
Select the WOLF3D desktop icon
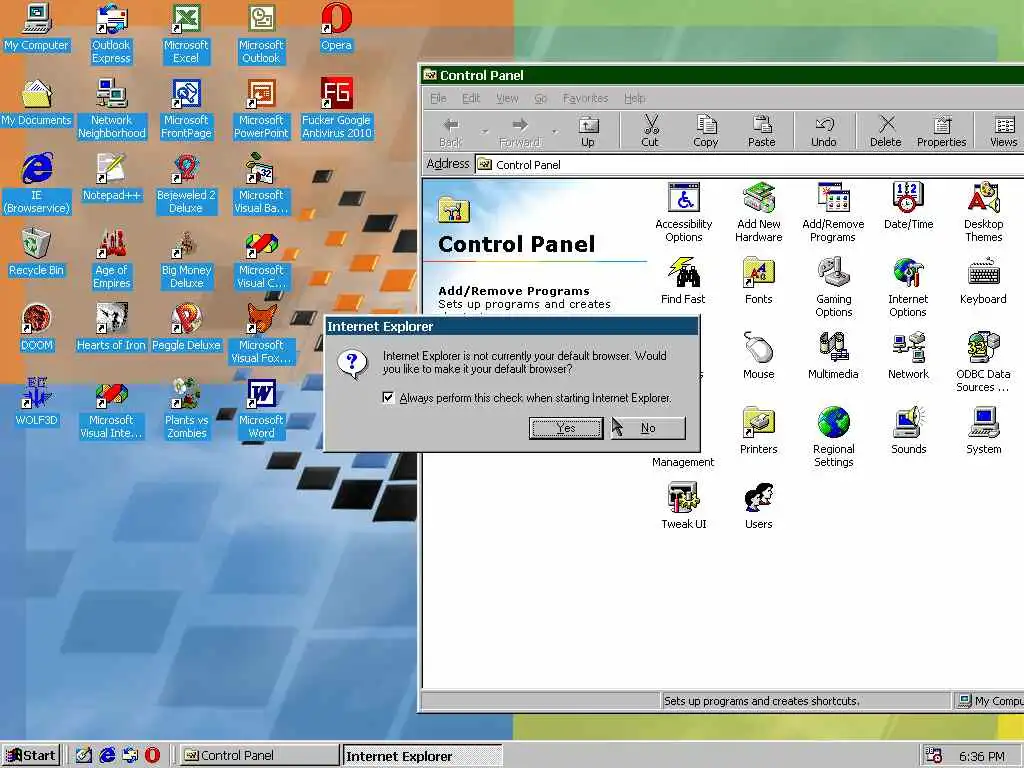pyautogui.click(x=37, y=402)
